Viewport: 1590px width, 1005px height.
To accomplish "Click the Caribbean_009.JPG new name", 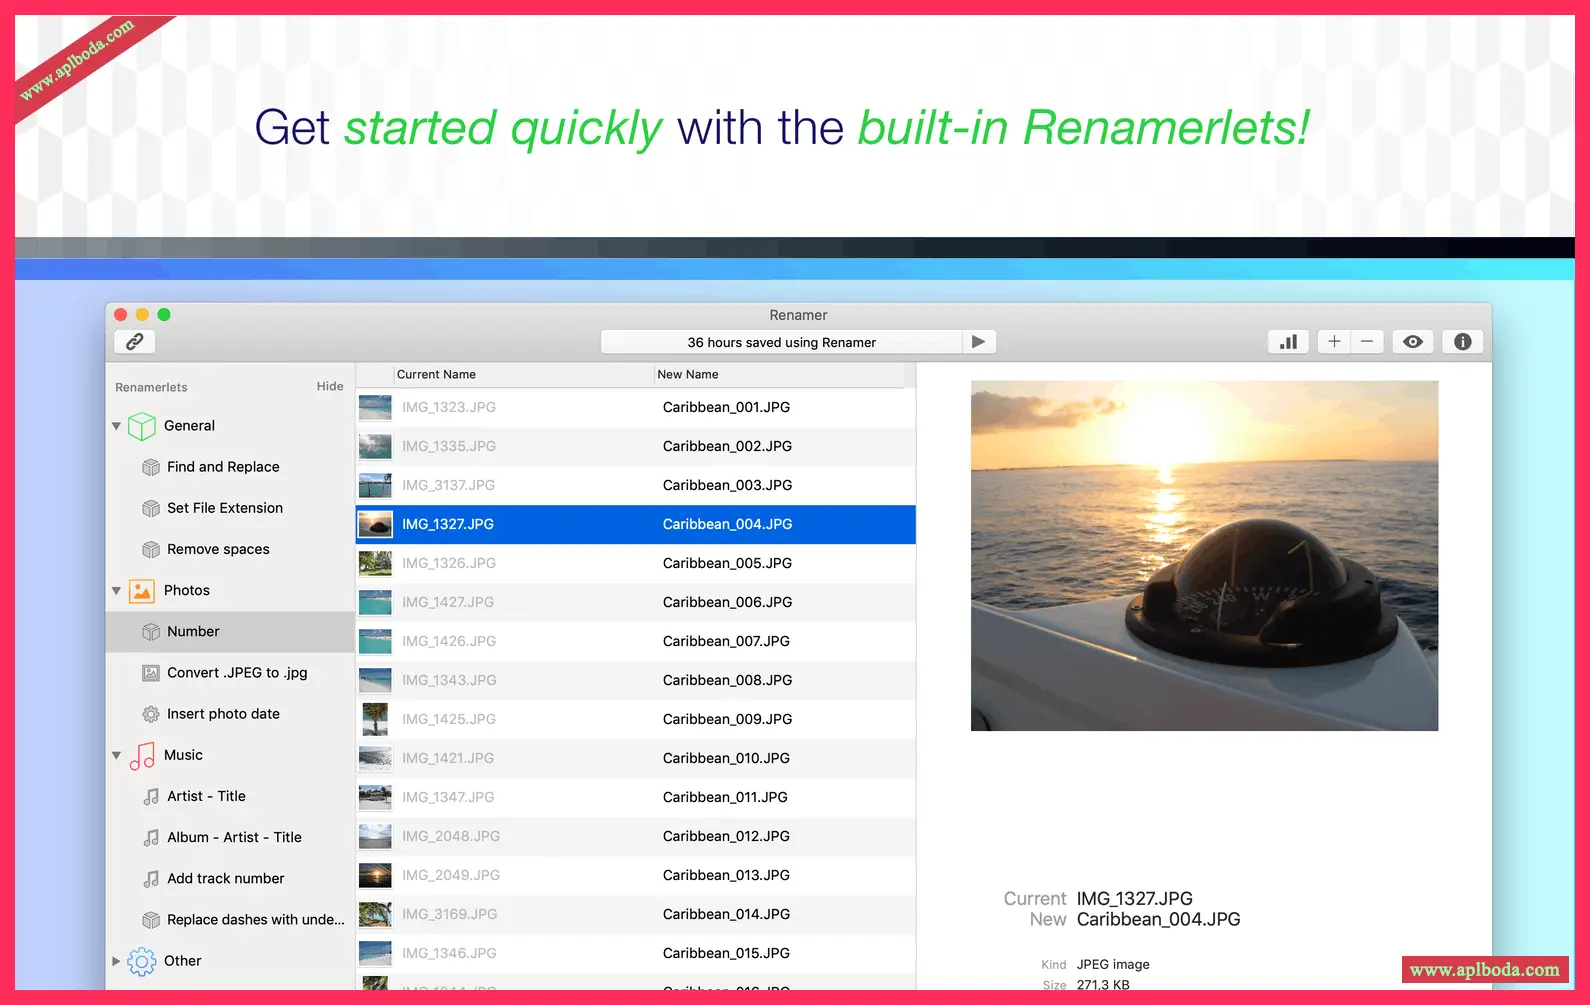I will click(x=727, y=719).
